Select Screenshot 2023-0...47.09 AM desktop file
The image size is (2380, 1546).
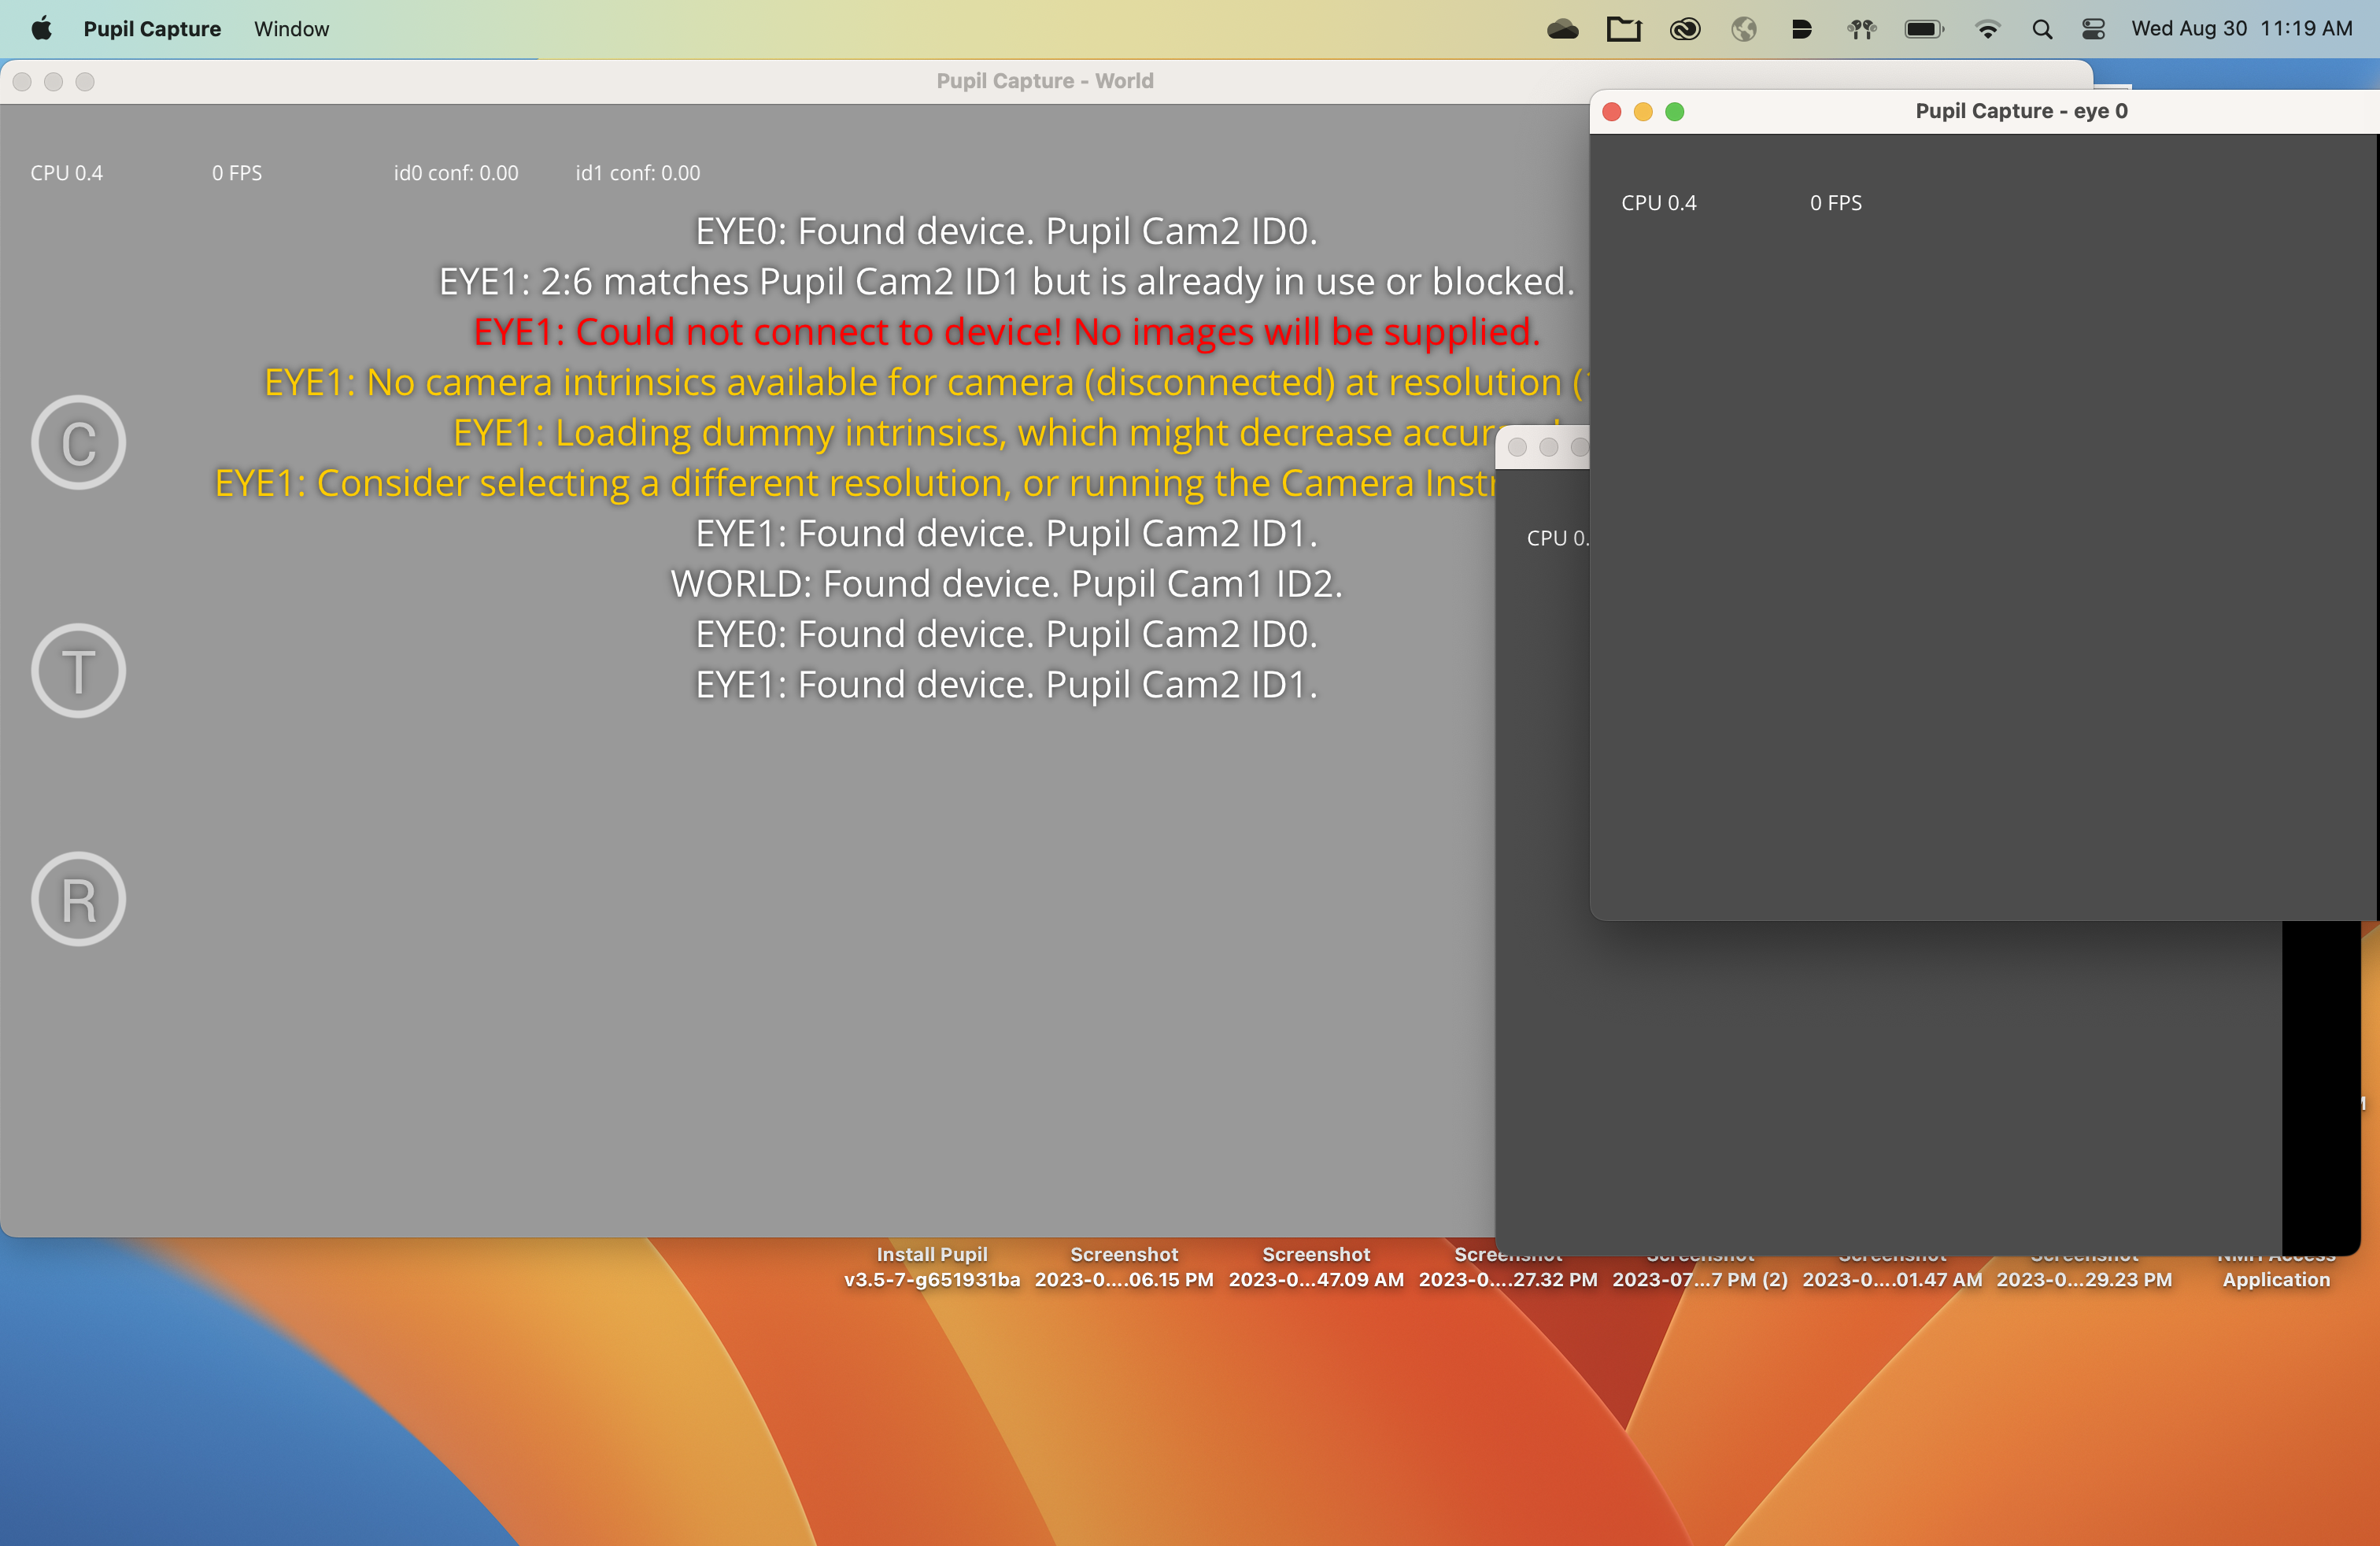[1316, 1267]
